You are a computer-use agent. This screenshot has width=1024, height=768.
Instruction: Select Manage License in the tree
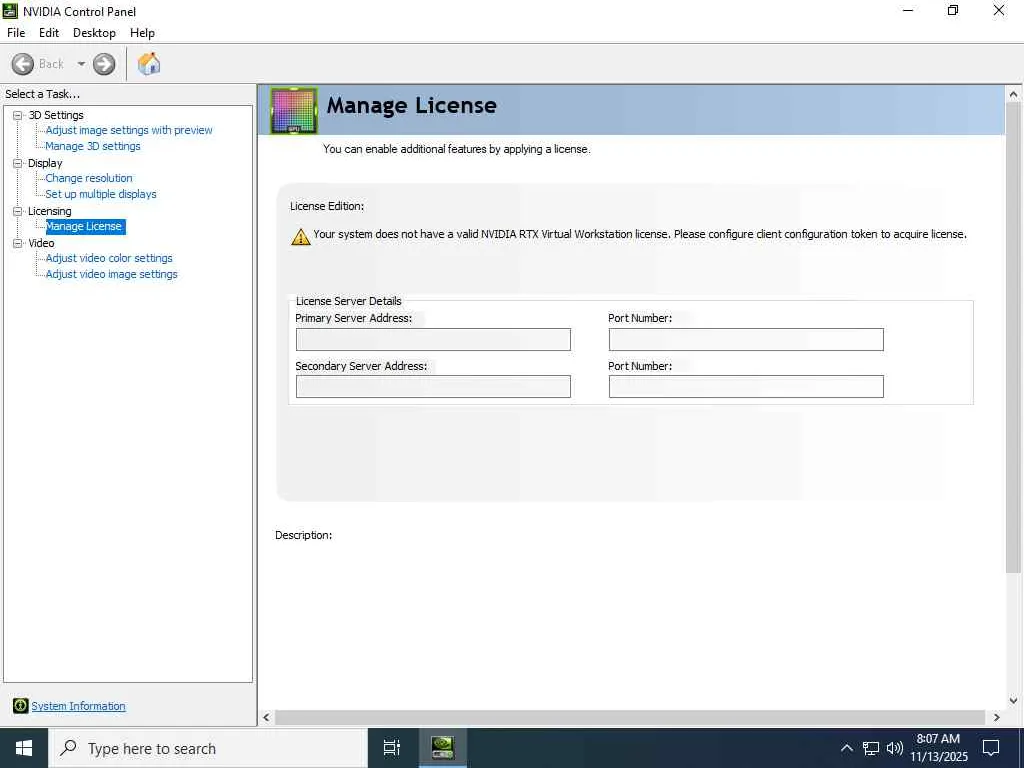(x=84, y=227)
